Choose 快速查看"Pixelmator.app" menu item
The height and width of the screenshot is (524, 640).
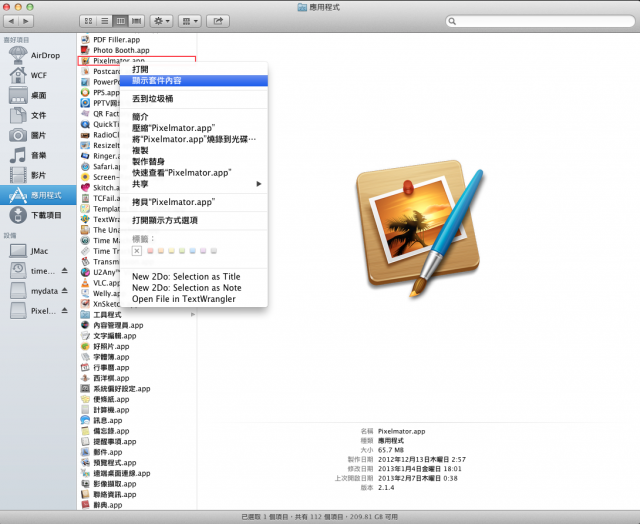coord(194,173)
